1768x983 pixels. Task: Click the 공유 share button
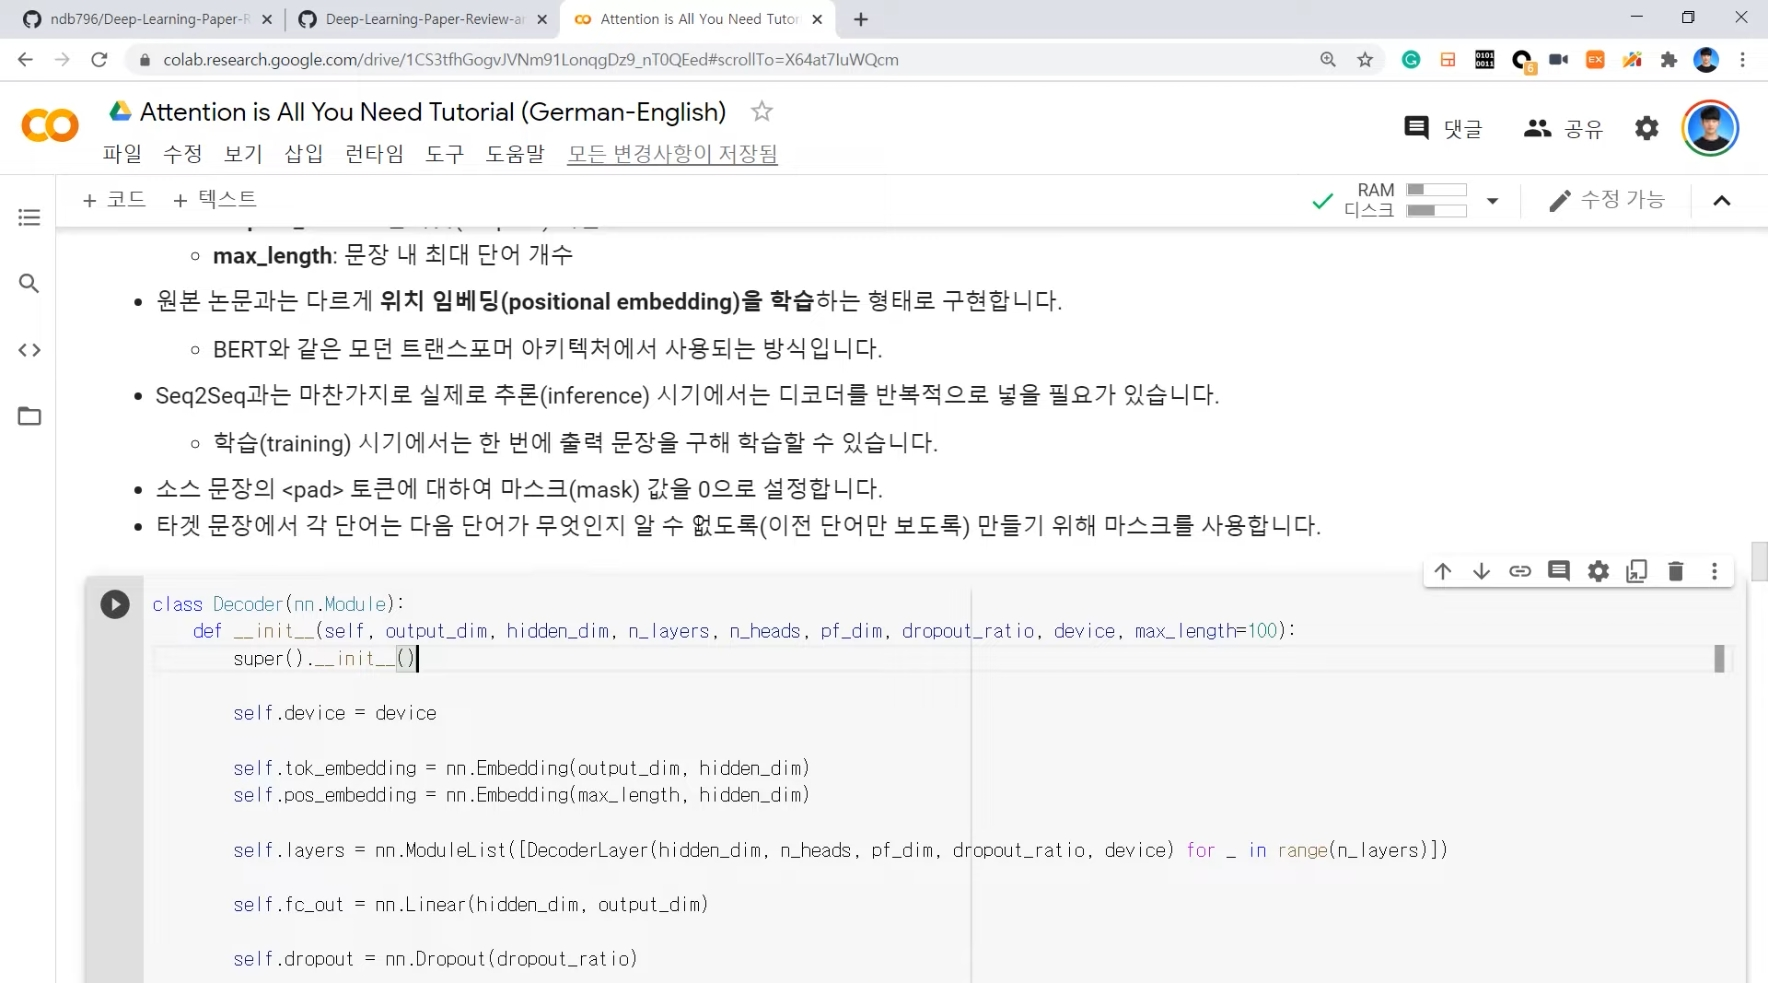pos(1563,128)
